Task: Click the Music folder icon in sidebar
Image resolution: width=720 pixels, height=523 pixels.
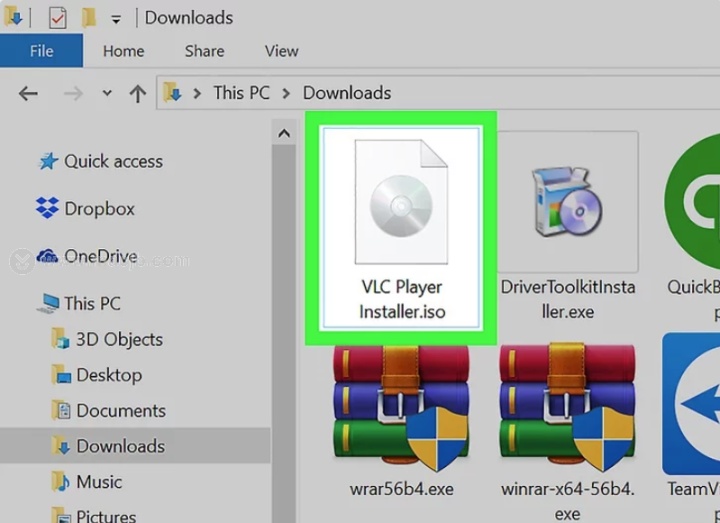Action: pyautogui.click(x=61, y=481)
